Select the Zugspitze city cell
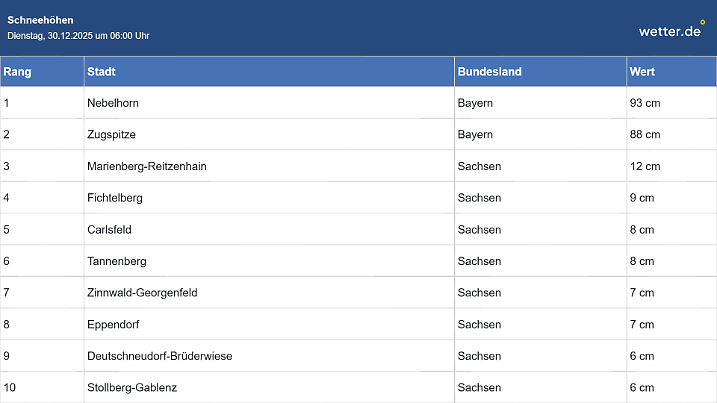Screen dimensions: 717x403 tap(111, 134)
